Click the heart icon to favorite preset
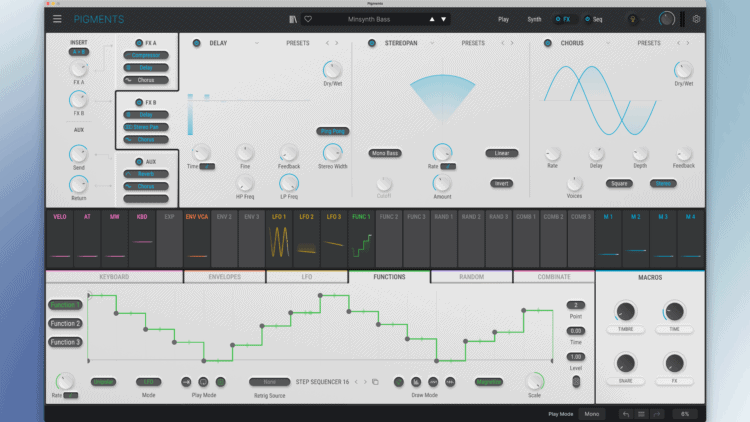Viewport: 750px width, 422px height. pyautogui.click(x=309, y=19)
